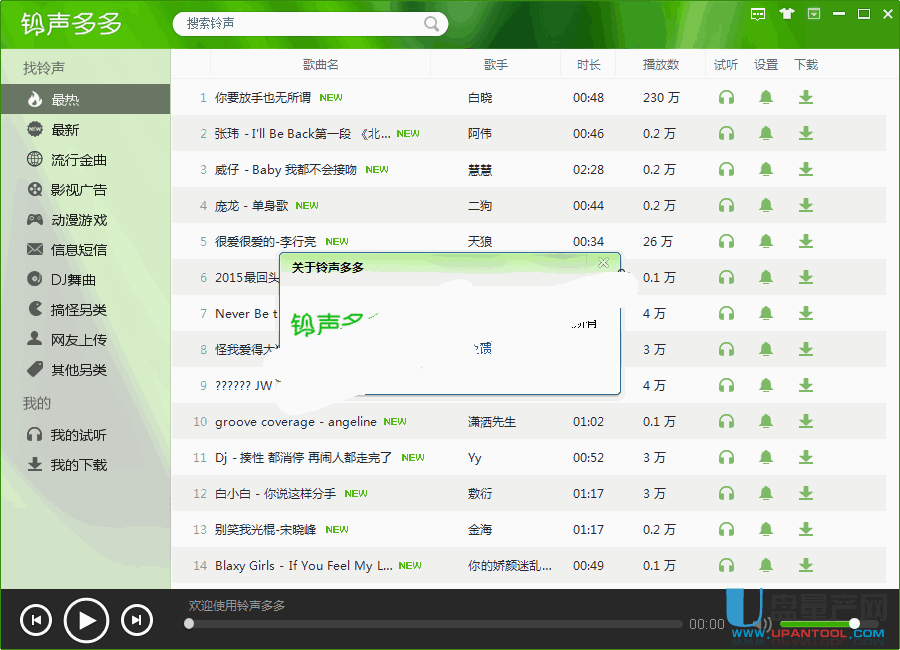The width and height of the screenshot is (900, 650).
Task: Click the bell icon for song 10
Action: 766,422
